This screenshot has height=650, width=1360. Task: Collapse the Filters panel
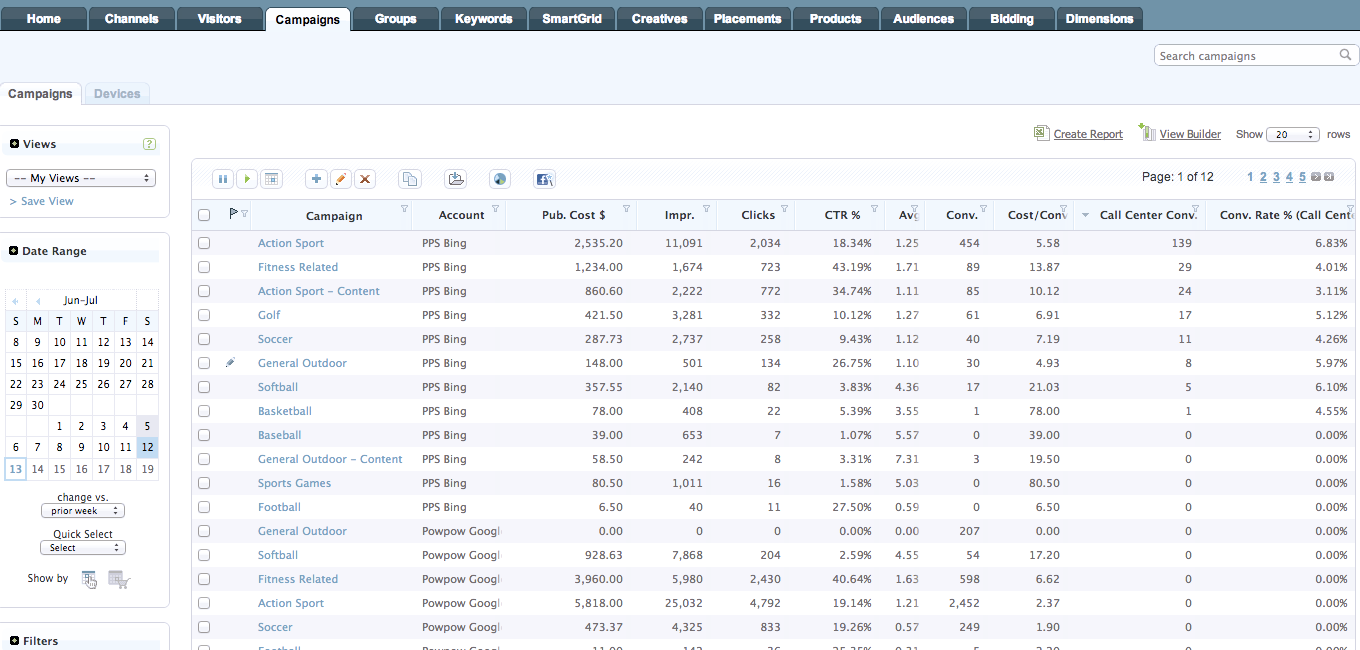pyautogui.click(x=15, y=641)
